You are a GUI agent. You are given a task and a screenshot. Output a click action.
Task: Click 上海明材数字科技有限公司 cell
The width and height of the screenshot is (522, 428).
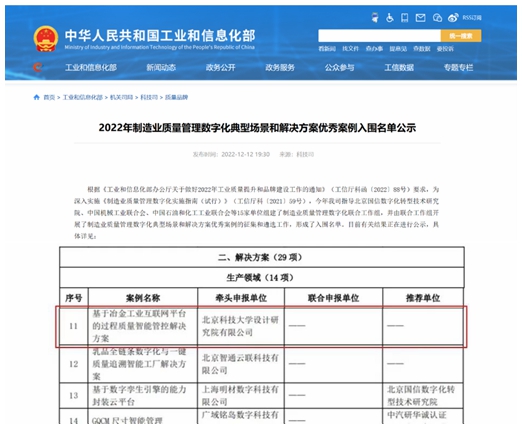[240, 396]
